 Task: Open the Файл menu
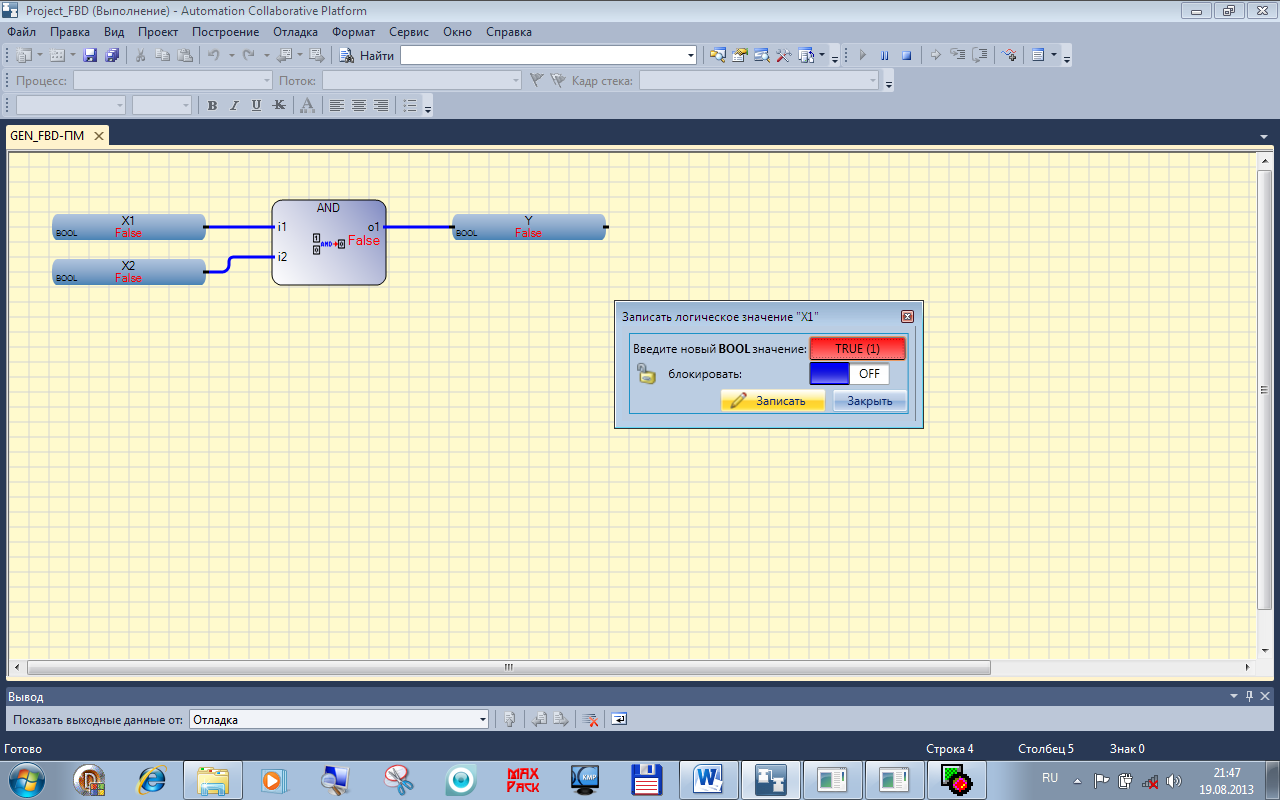[21, 32]
